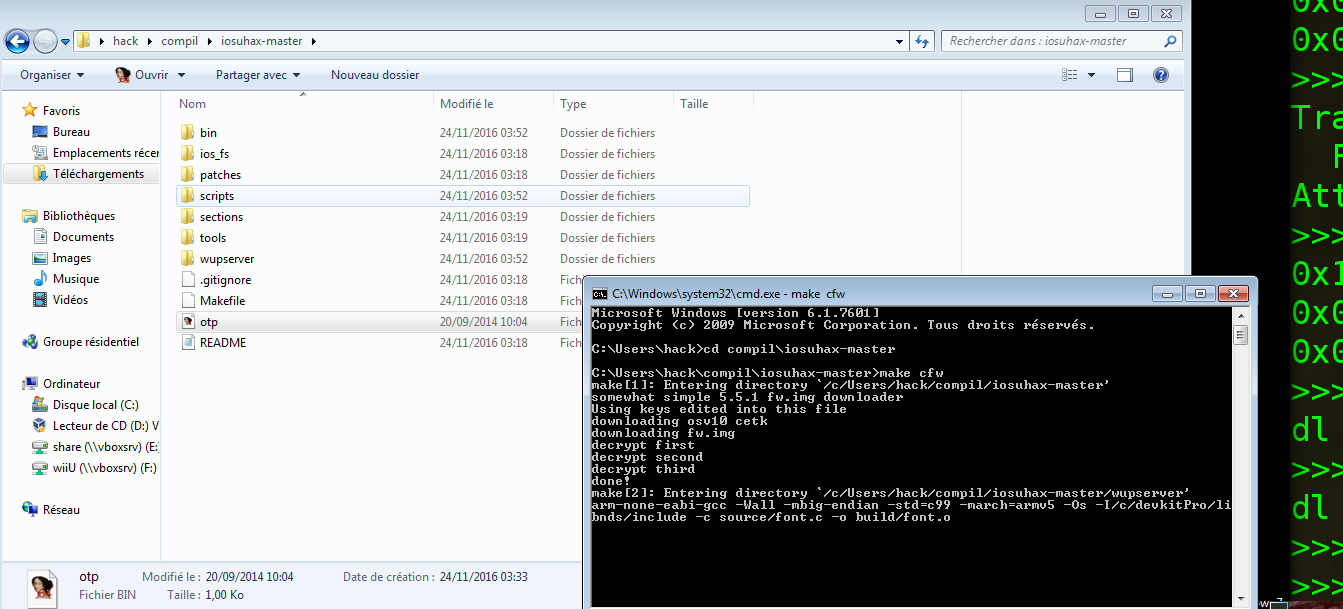Screen dimensions: 1343x609
Task: Expand the view options dropdown arrow
Action: tap(1091, 75)
